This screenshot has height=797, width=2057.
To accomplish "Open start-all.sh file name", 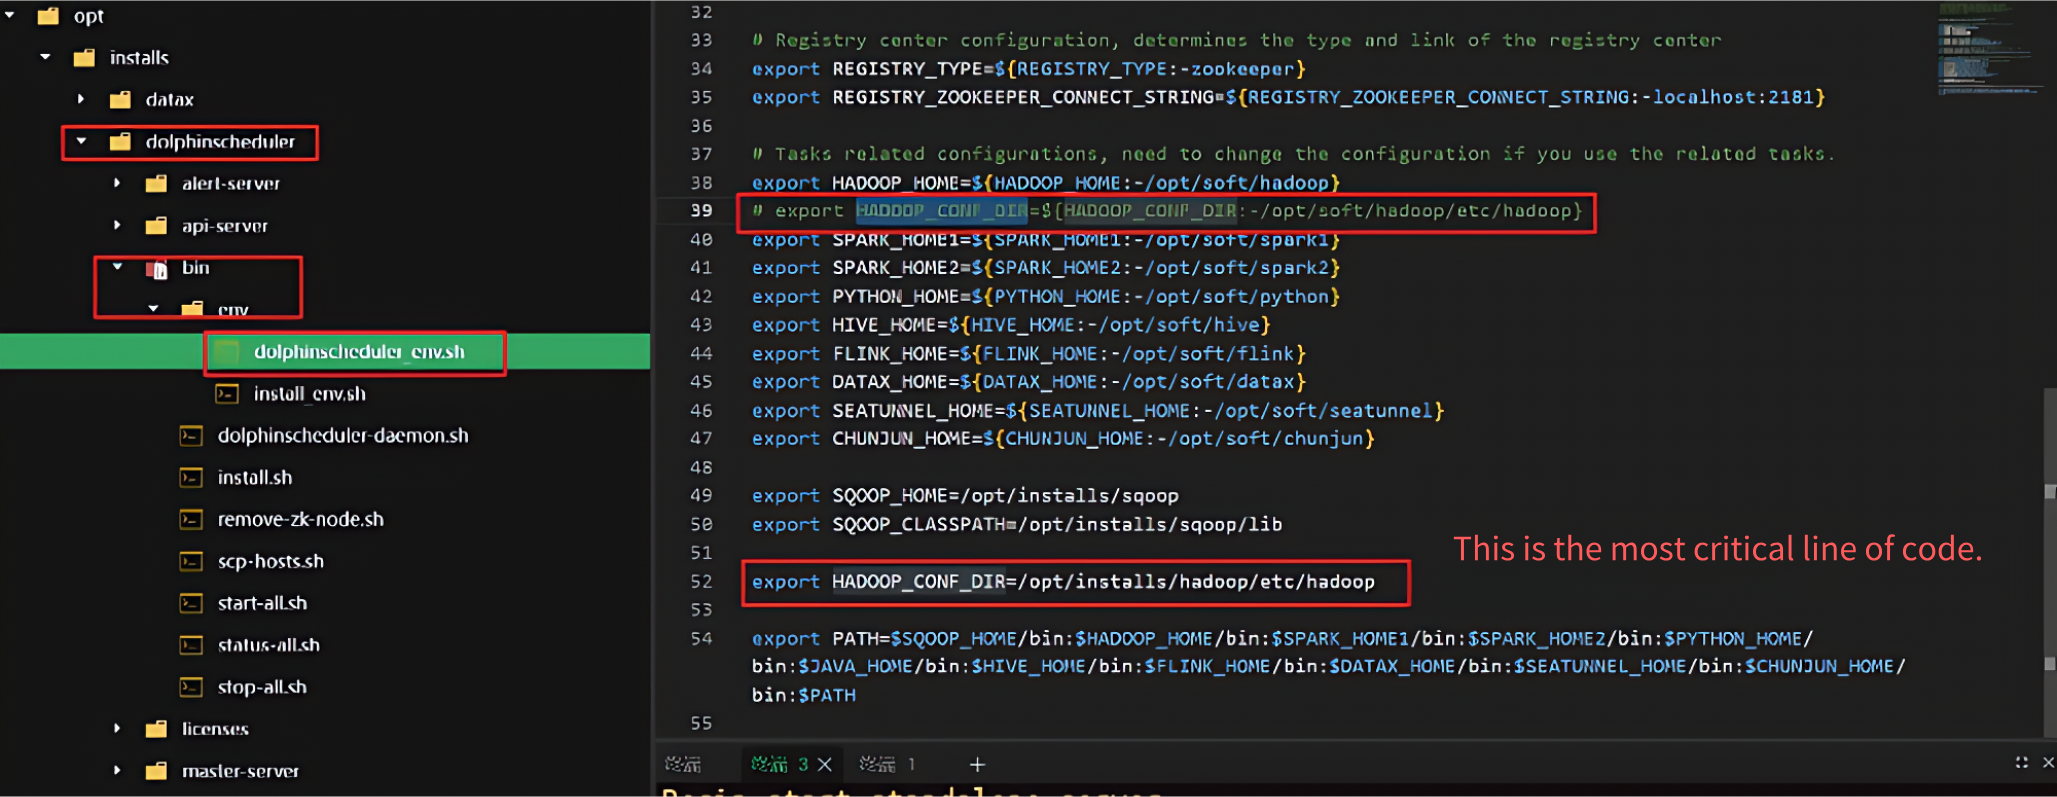I will (262, 604).
